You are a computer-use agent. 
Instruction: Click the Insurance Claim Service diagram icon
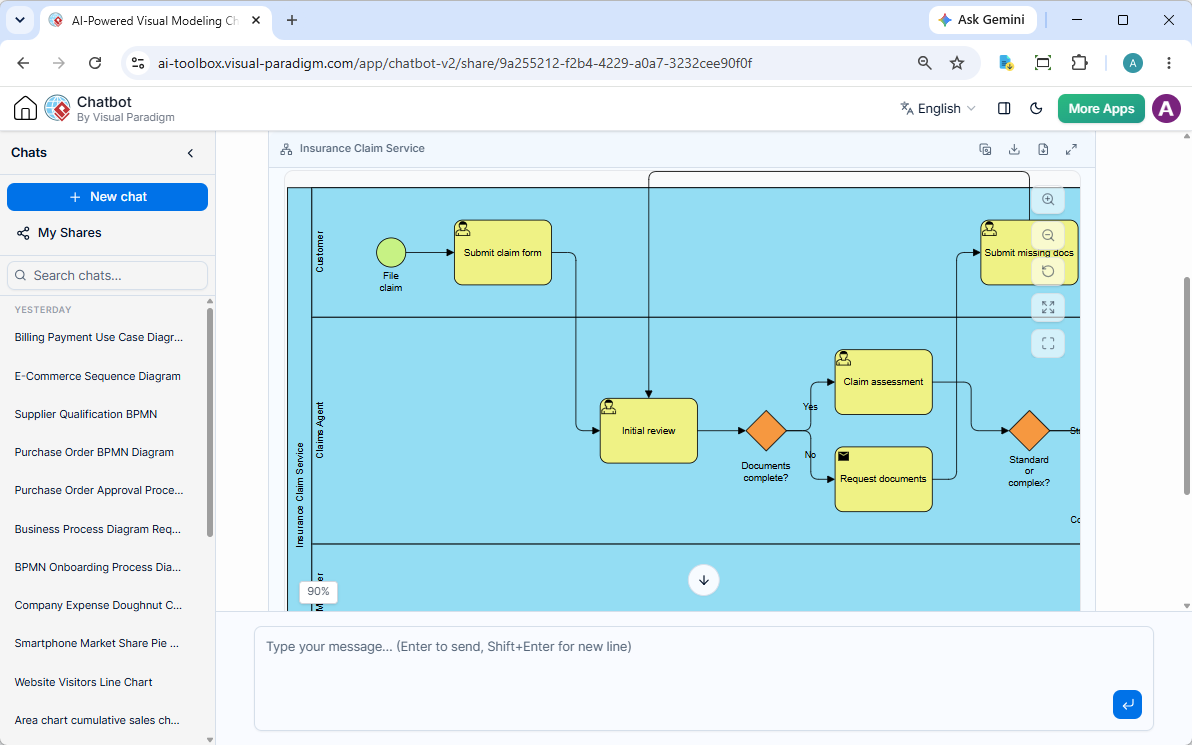[286, 149]
